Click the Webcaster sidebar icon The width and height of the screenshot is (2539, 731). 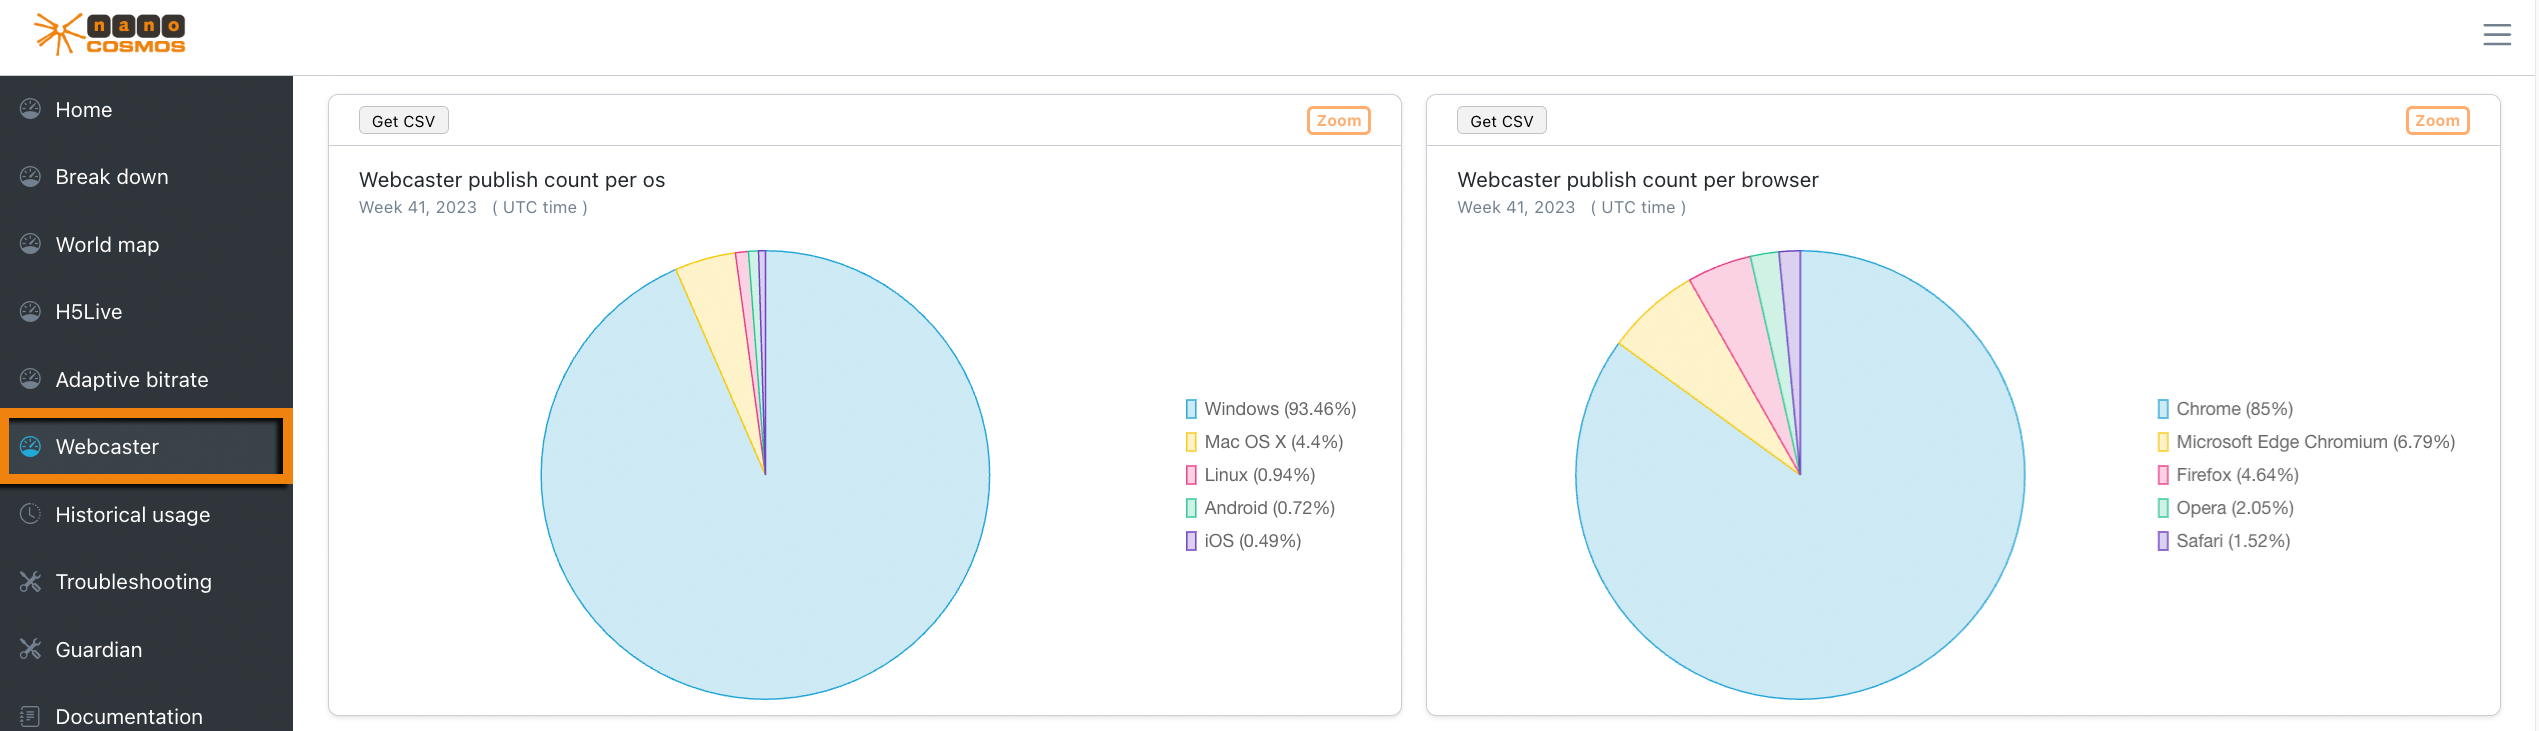pyautogui.click(x=30, y=447)
